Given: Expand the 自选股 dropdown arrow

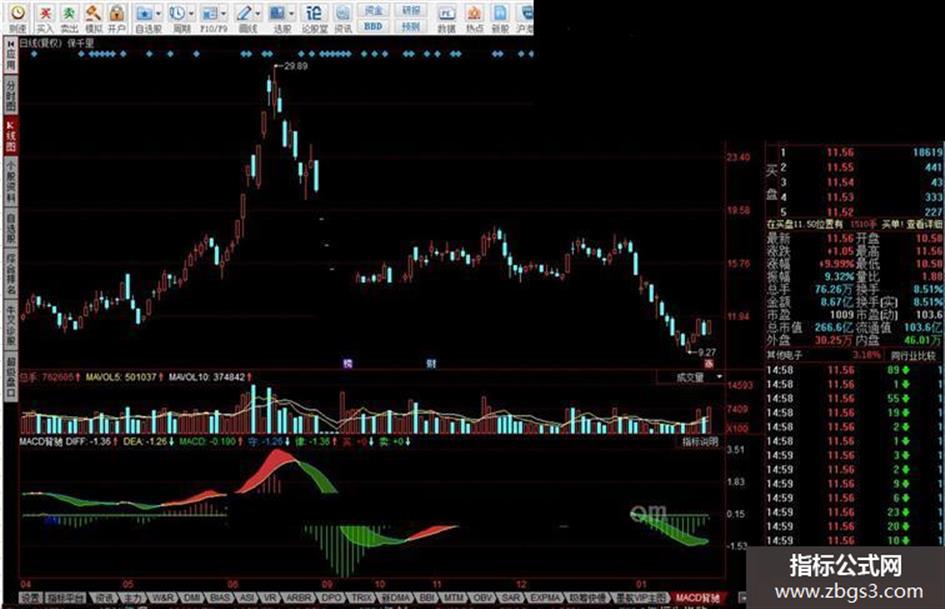Looking at the screenshot, I should pos(159,13).
